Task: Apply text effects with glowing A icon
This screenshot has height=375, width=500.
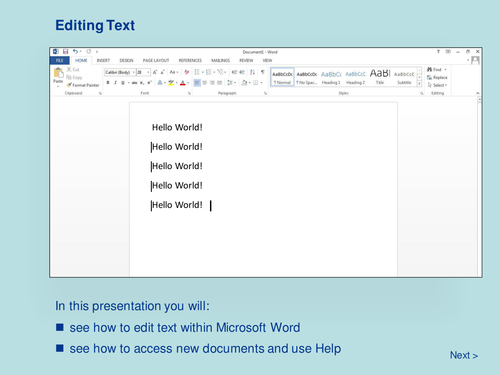Action: coord(160,83)
